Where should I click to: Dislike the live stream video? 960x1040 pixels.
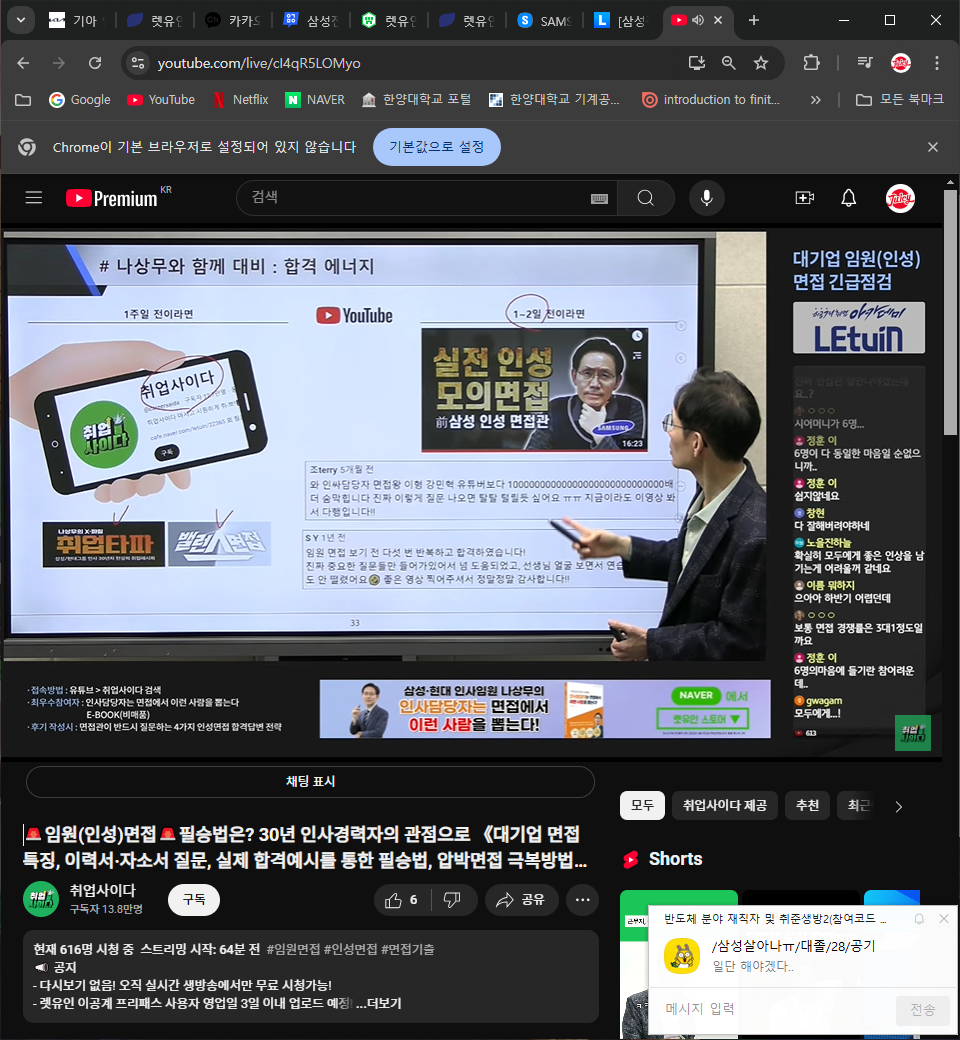(x=452, y=900)
